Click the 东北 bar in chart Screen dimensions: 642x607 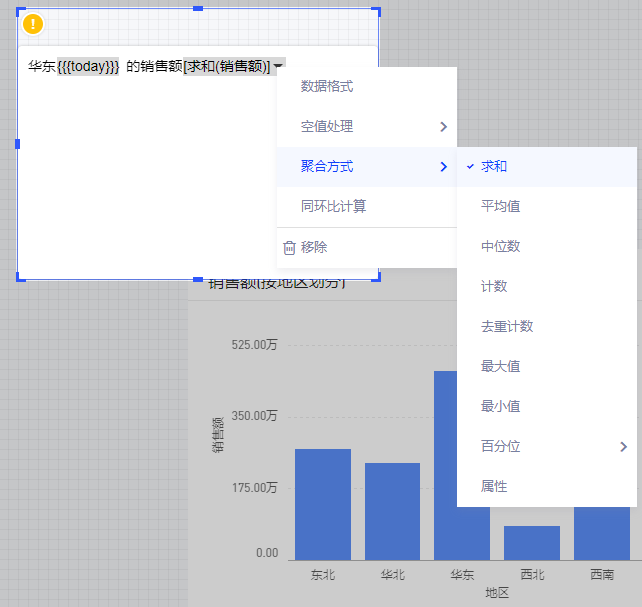tap(323, 505)
